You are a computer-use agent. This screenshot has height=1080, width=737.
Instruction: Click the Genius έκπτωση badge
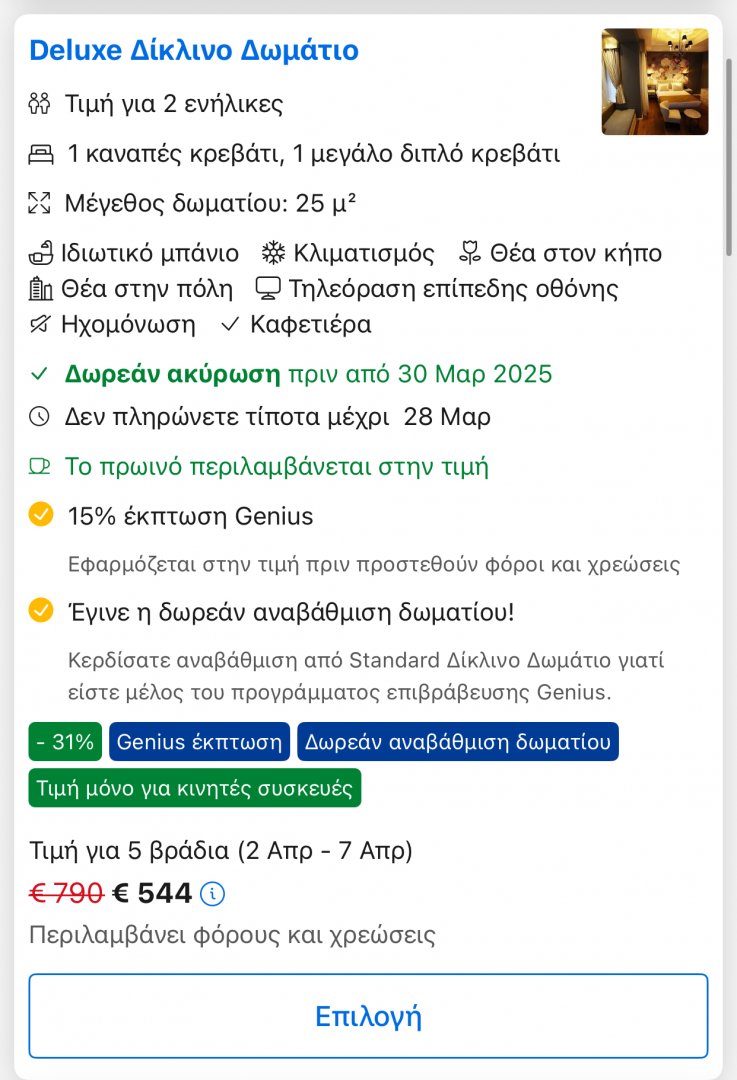tap(199, 742)
